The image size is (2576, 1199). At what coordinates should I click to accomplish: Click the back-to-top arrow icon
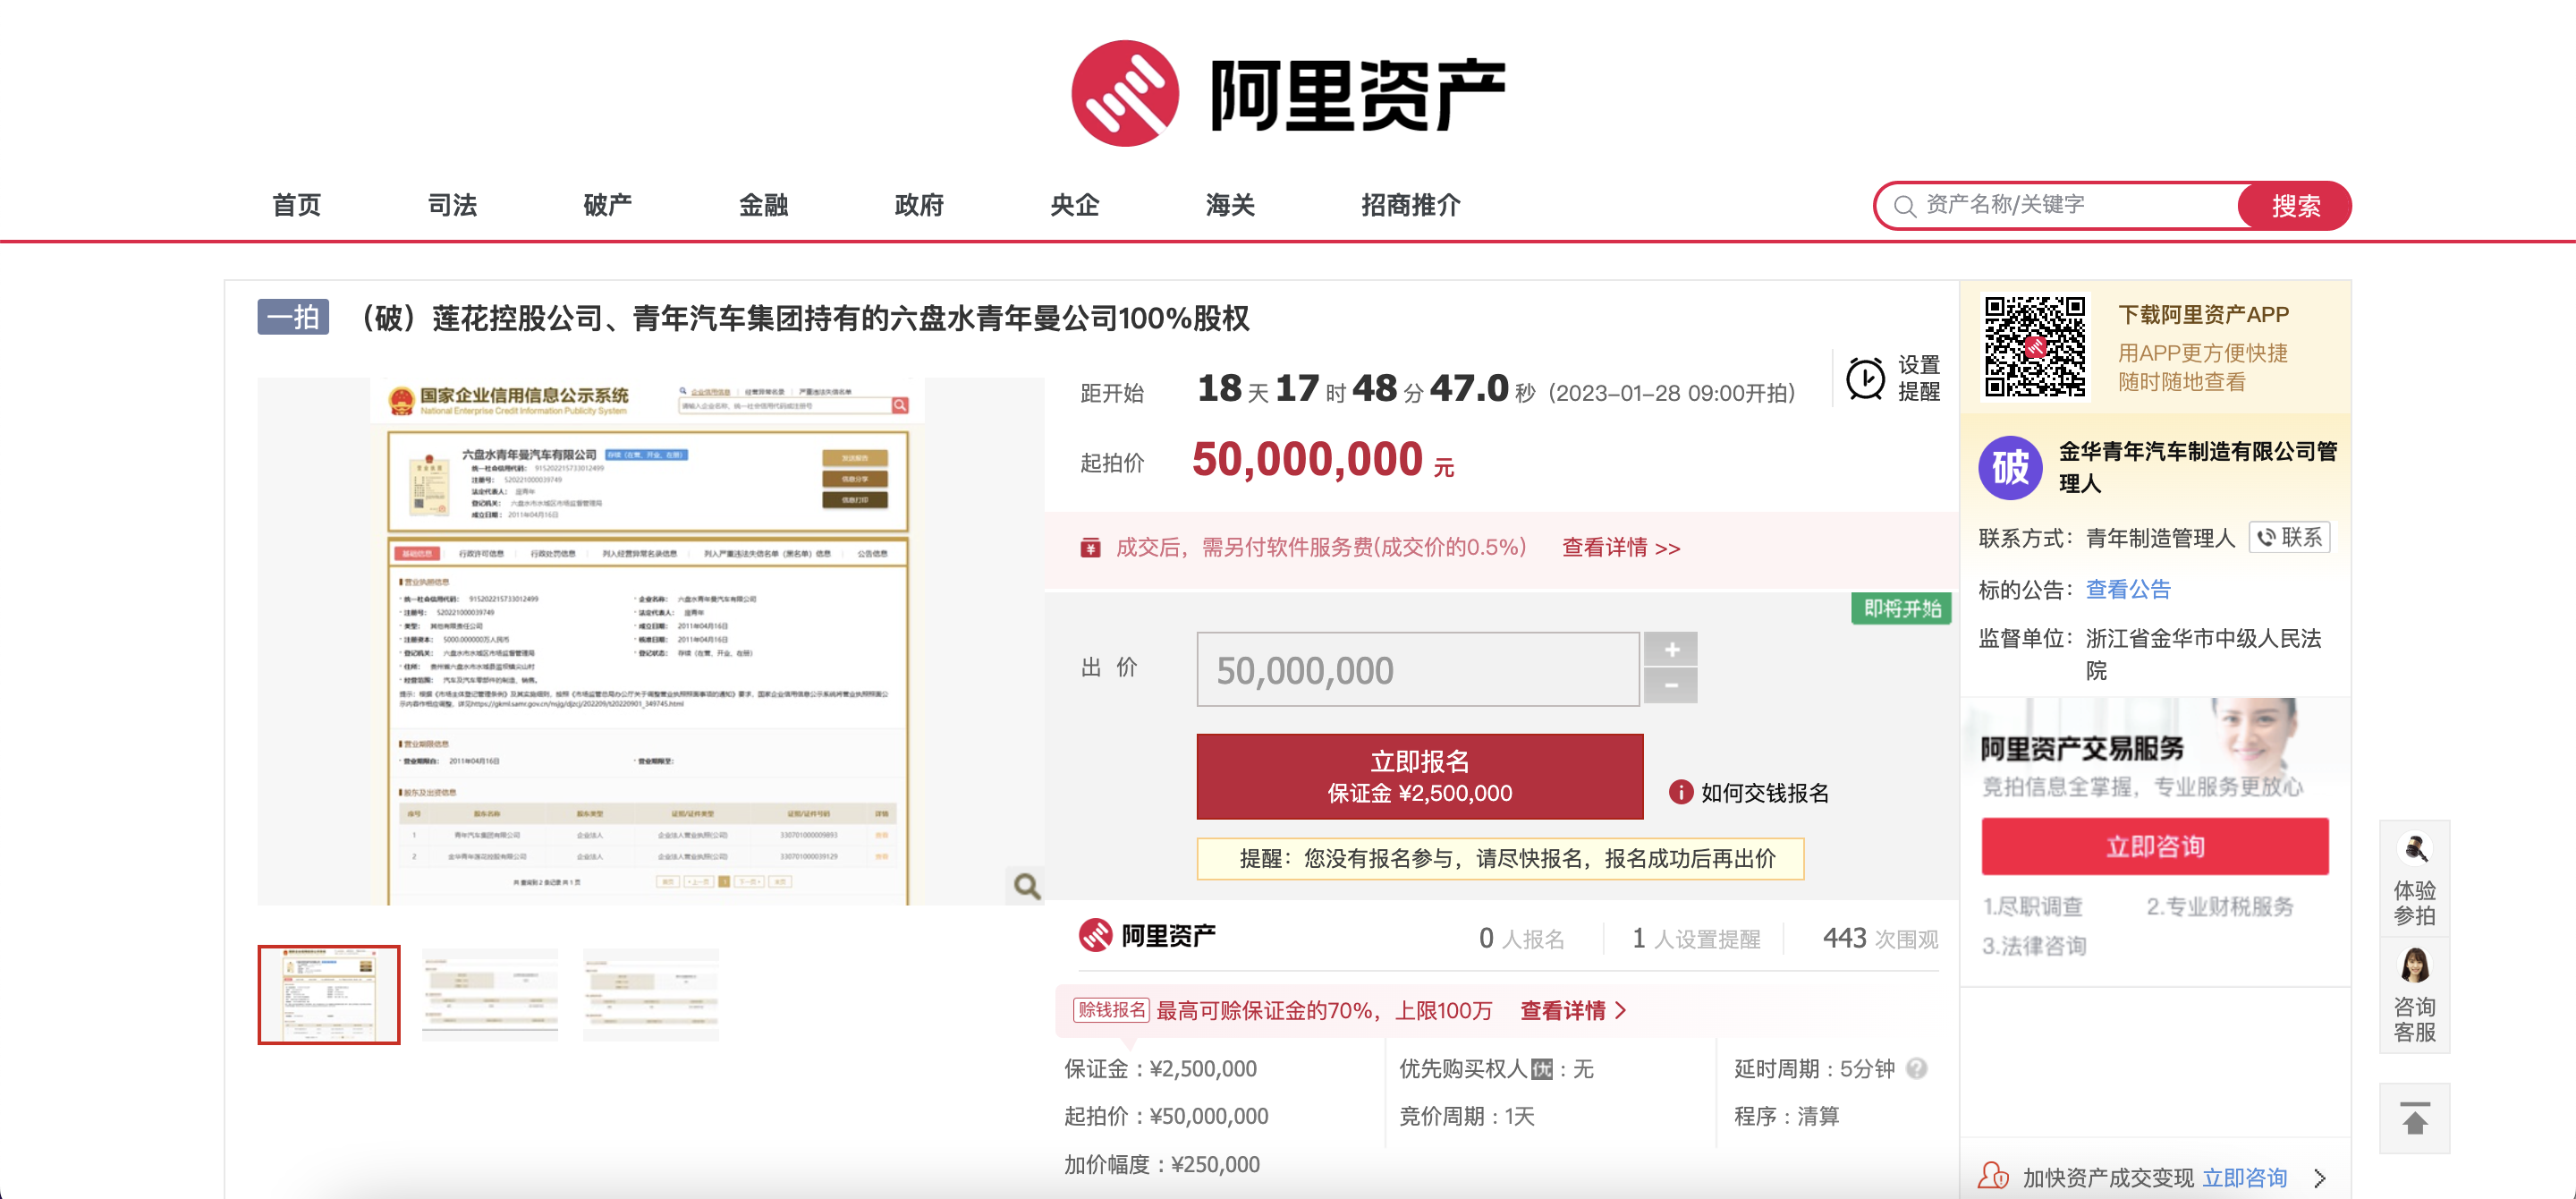[x=2415, y=1118]
